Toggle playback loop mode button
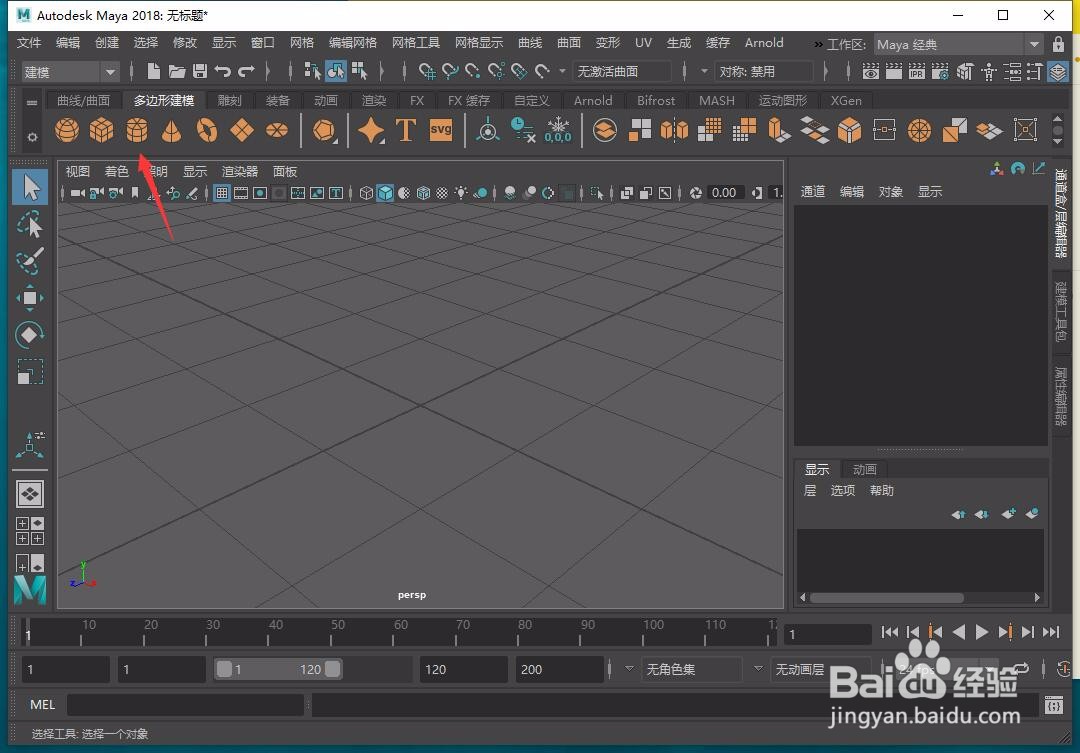Screen dimensions: 1080x753 click(1020, 668)
